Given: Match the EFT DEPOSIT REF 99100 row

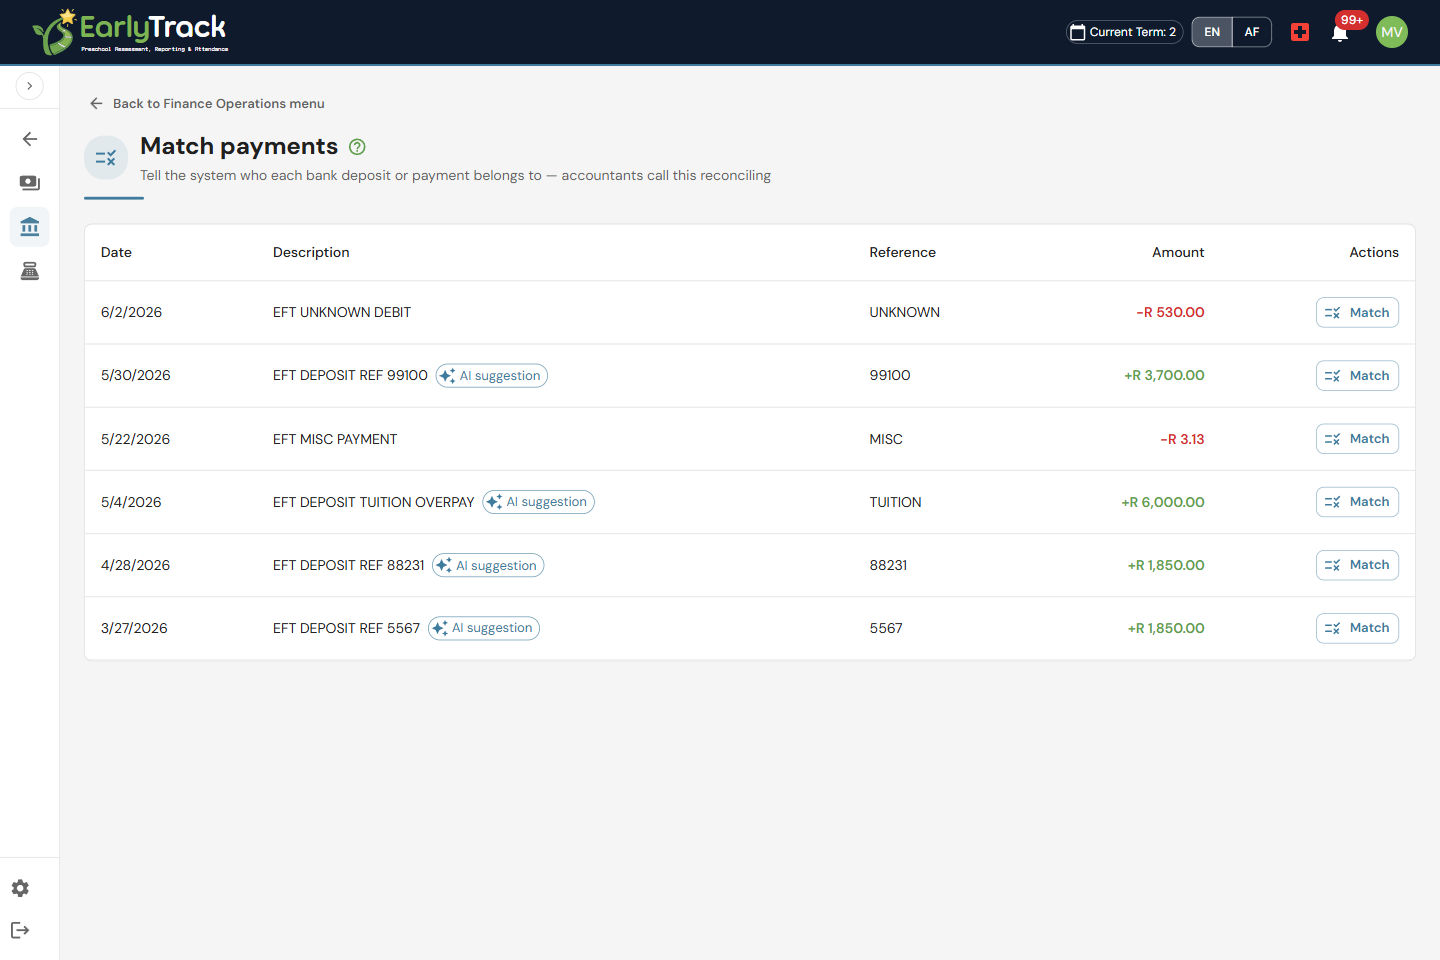Looking at the screenshot, I should point(1357,375).
